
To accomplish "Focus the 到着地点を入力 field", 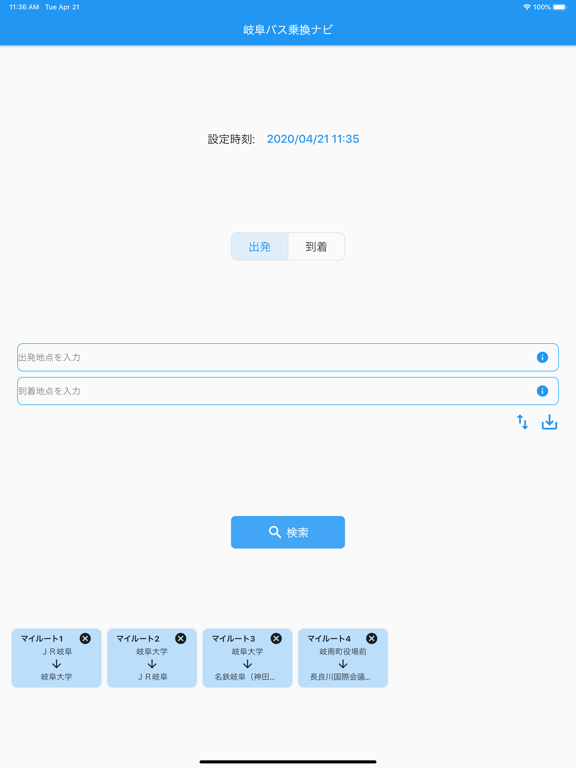I will tap(288, 391).
